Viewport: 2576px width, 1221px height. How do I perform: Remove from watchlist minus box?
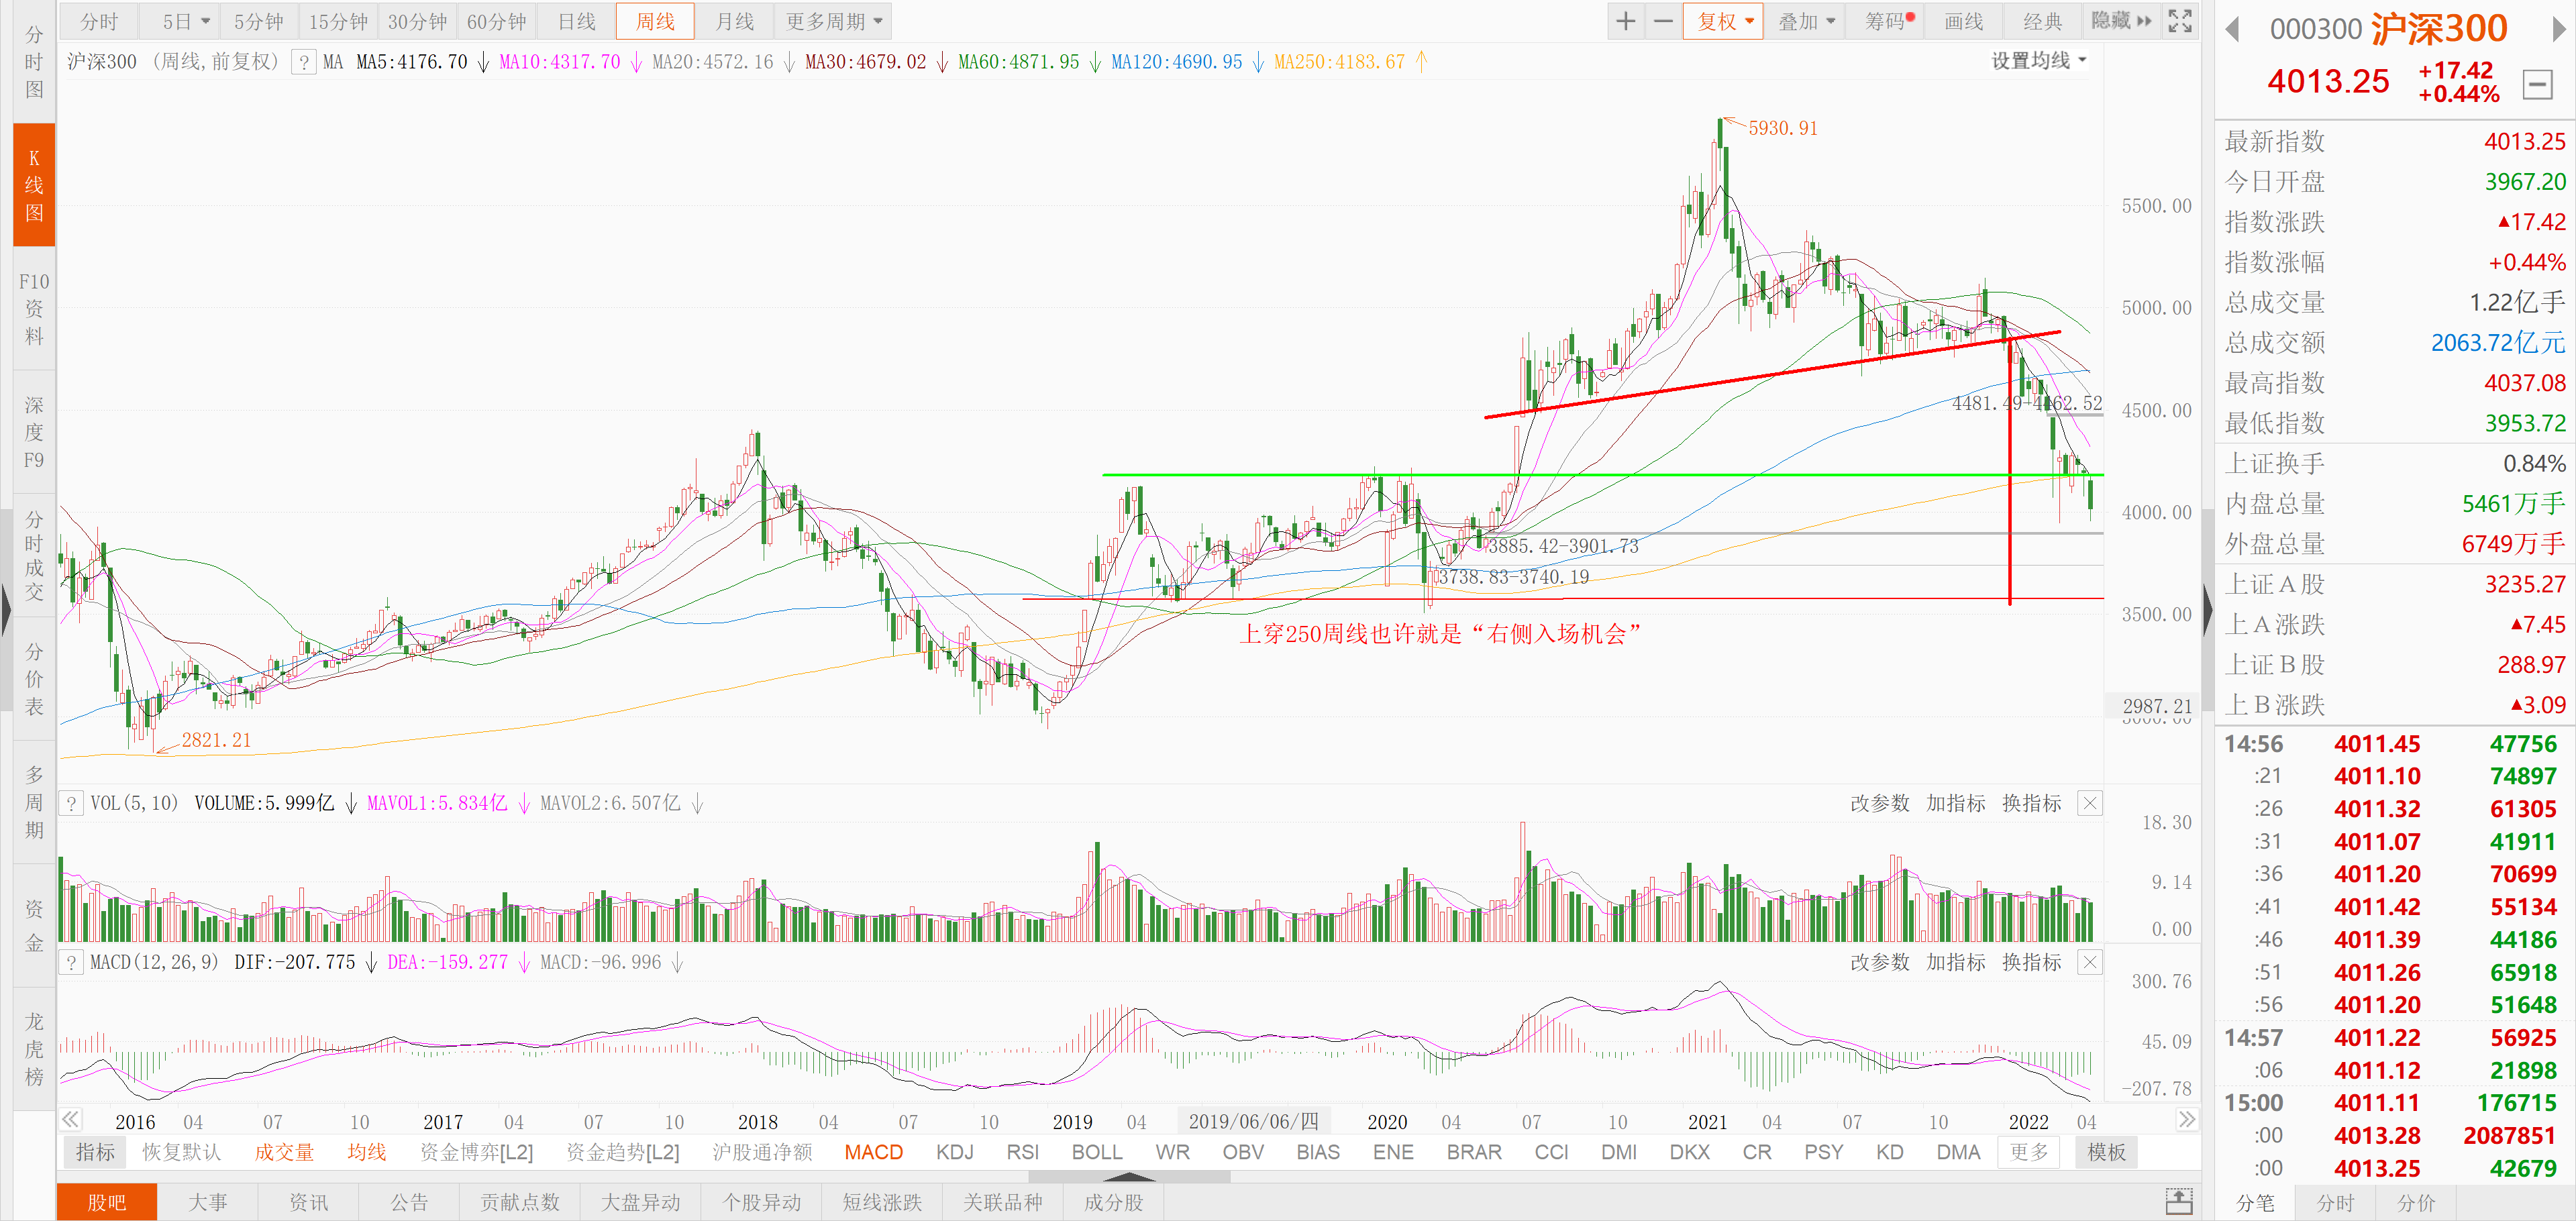pos(2537,84)
